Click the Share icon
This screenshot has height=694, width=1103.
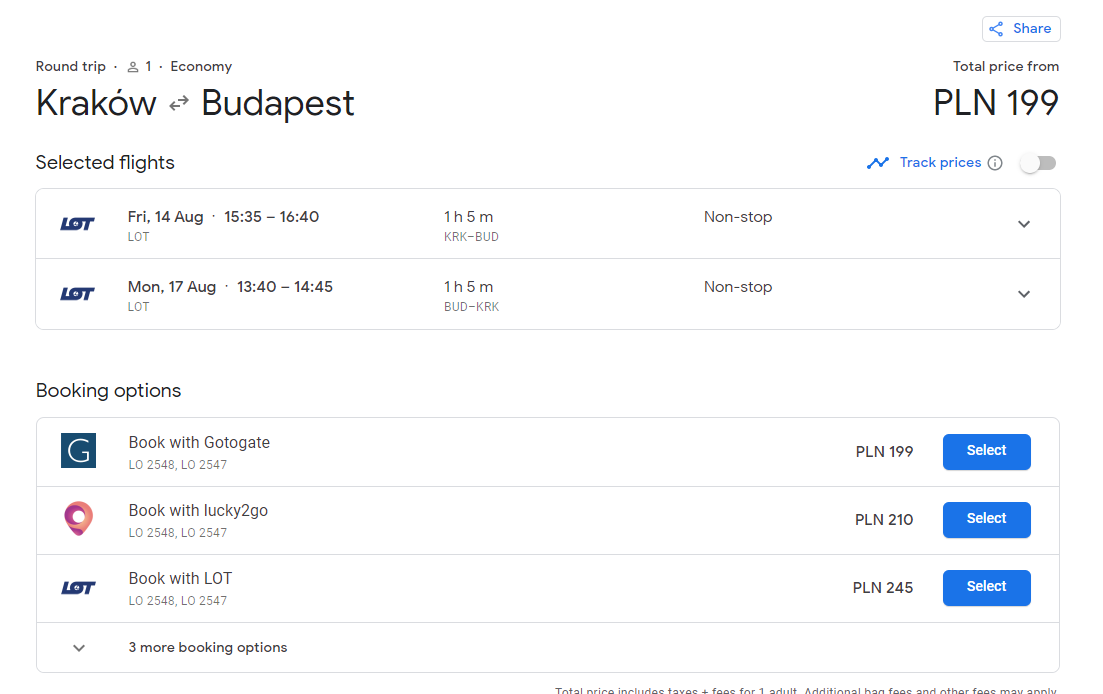pos(996,29)
